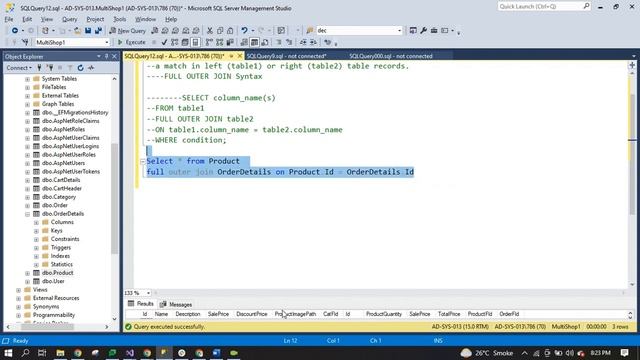This screenshot has height=360, width=640.
Task: Click Connect Object Explorer plug icon
Action: pos(40,68)
